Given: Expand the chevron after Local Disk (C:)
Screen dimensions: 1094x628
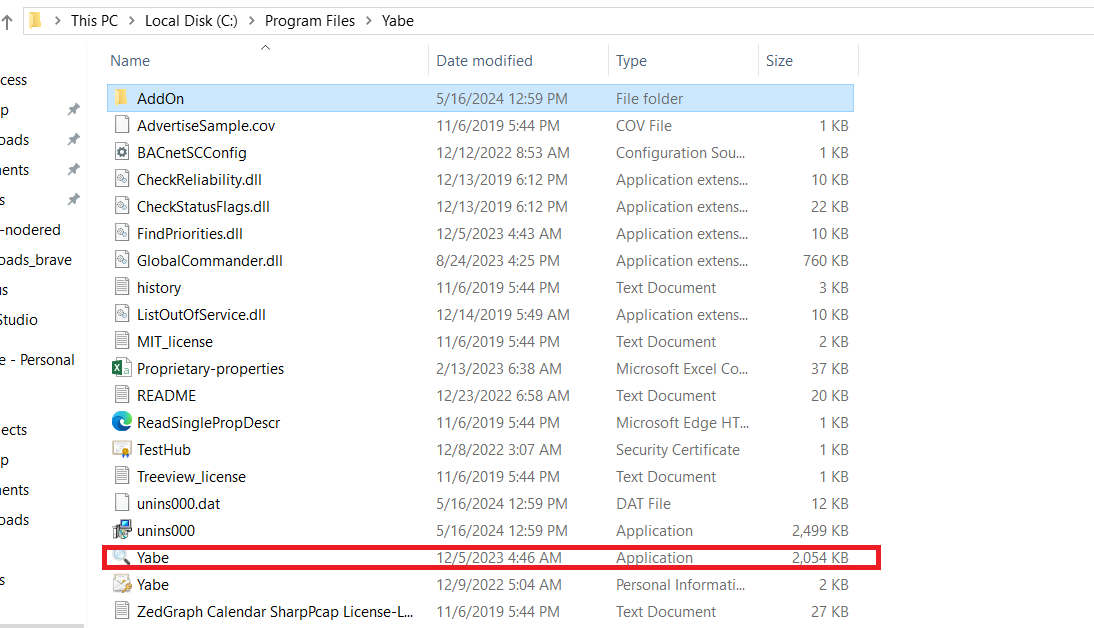Looking at the screenshot, I should 252,21.
